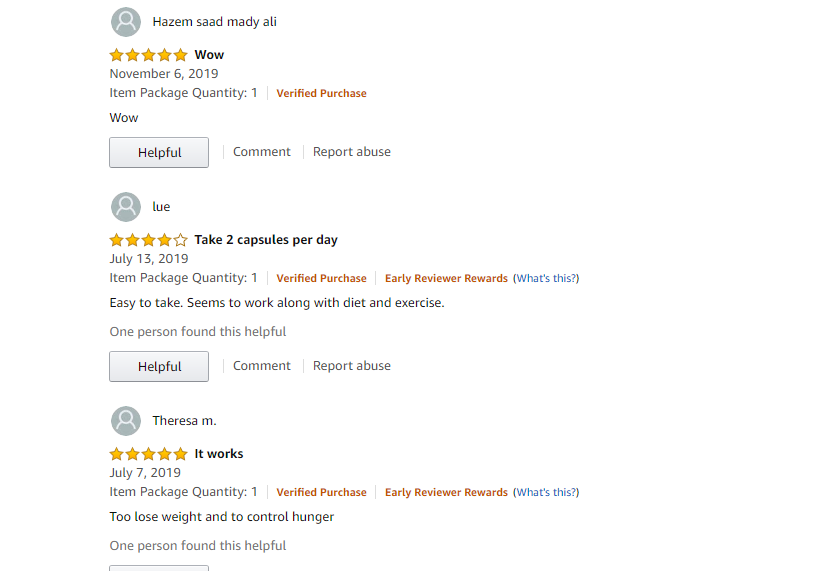The image size is (819, 571).
Task: Mark lue's capsules review as Helpful
Action: tap(159, 367)
